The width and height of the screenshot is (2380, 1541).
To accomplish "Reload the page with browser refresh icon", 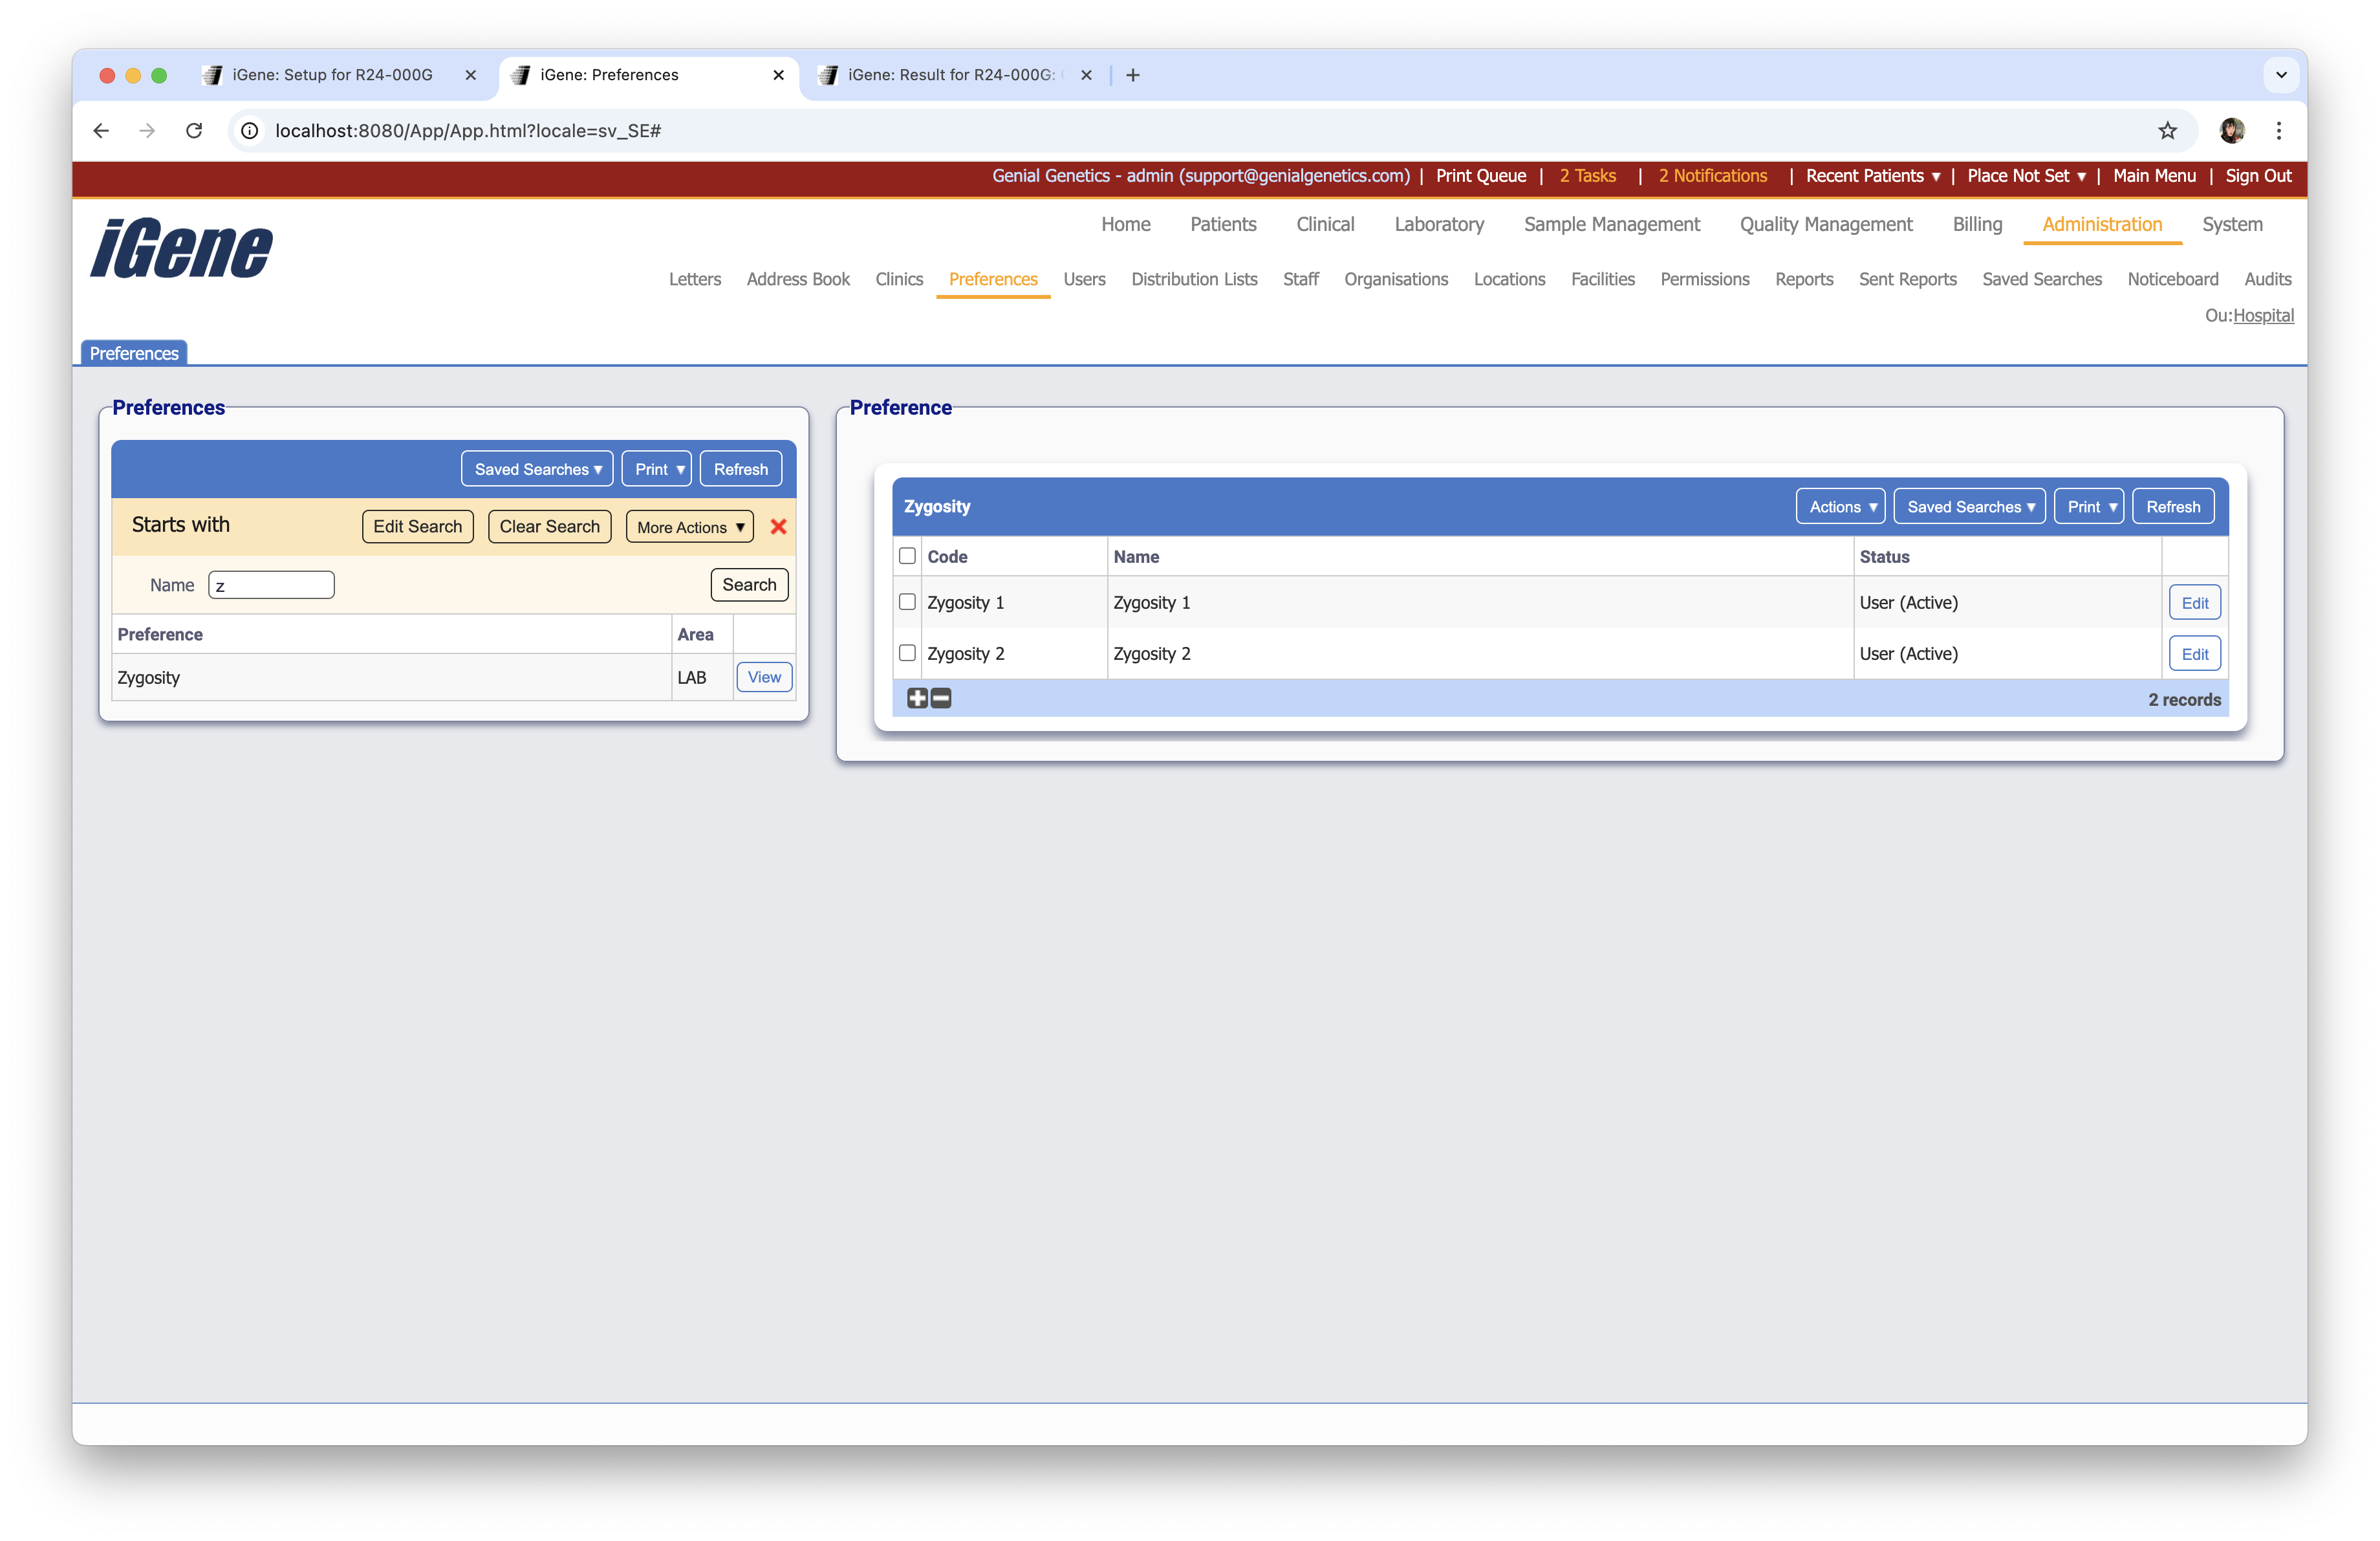I will pyautogui.click(x=194, y=131).
